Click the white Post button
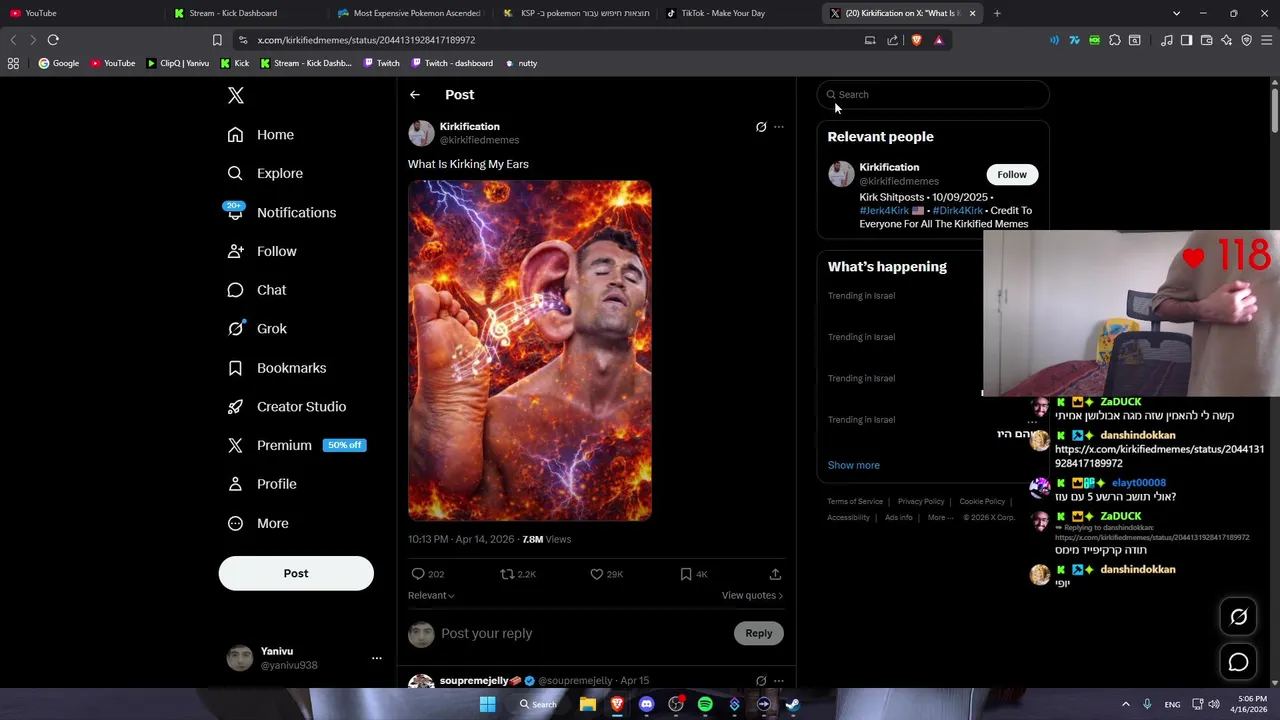1280x720 pixels. pos(296,573)
